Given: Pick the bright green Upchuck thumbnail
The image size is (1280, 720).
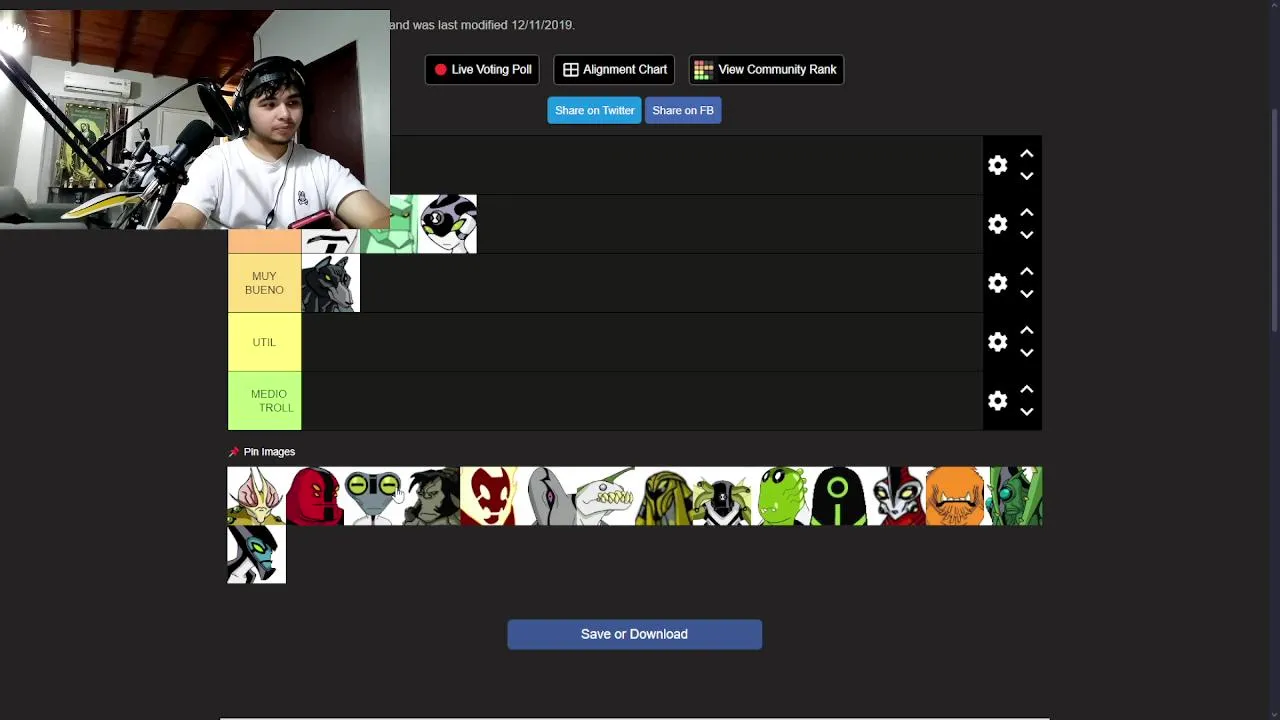Looking at the screenshot, I should (x=780, y=496).
